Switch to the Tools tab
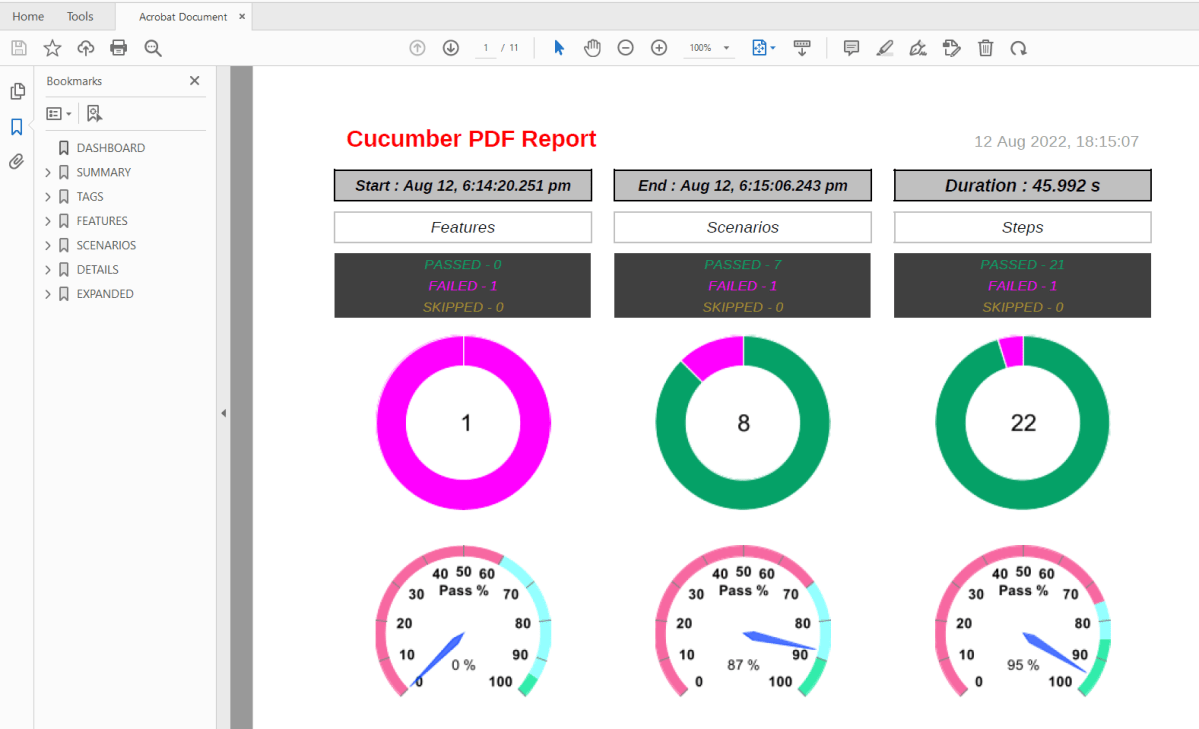The width and height of the screenshot is (1199, 729). [x=80, y=16]
